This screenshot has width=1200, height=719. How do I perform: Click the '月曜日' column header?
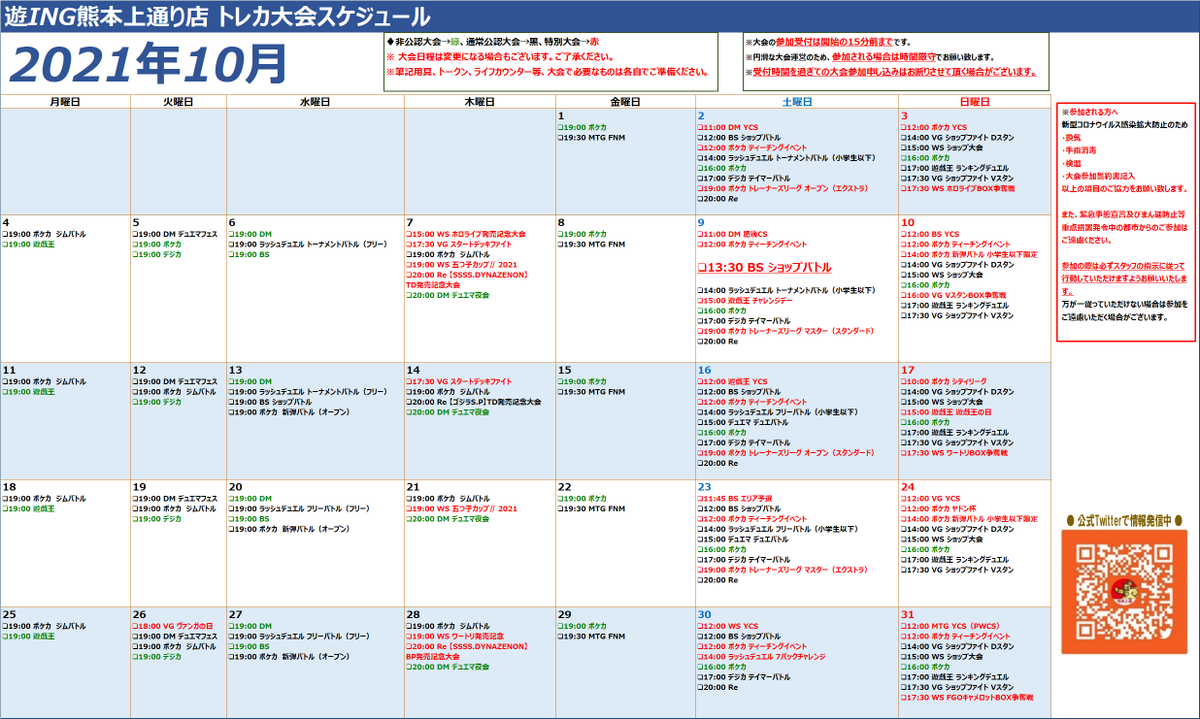(x=66, y=102)
